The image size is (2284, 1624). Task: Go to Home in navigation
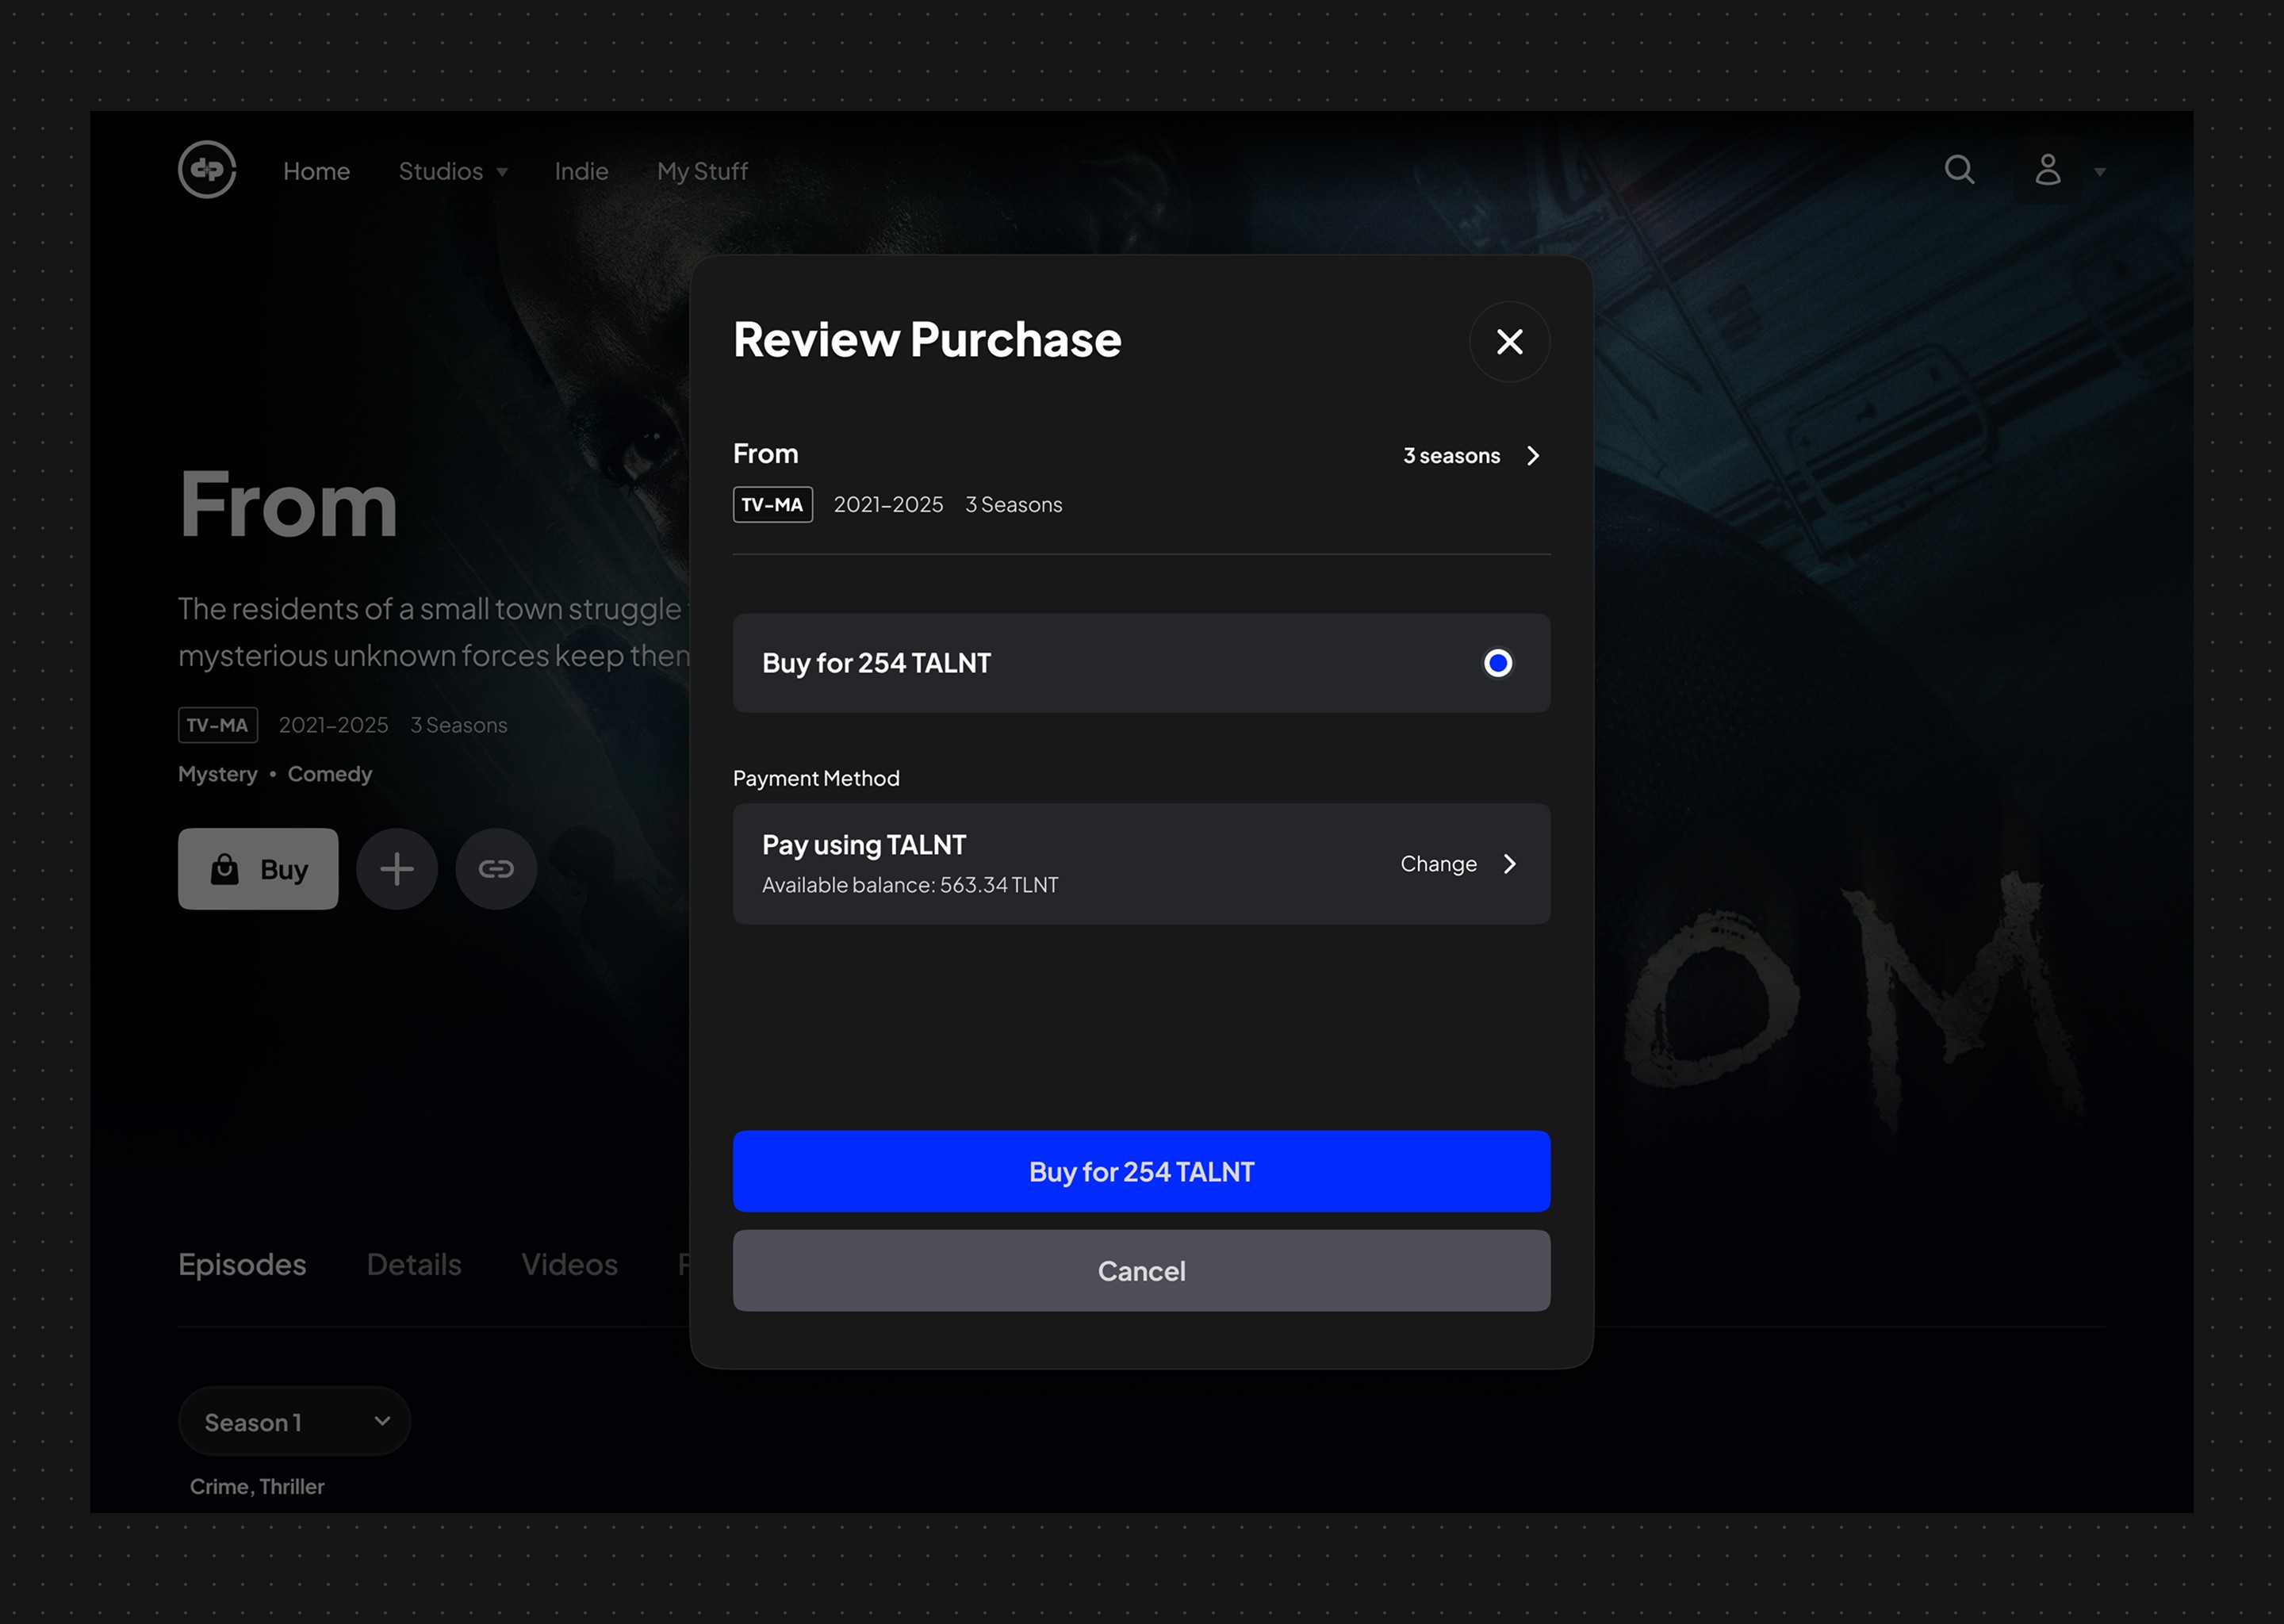click(x=316, y=172)
